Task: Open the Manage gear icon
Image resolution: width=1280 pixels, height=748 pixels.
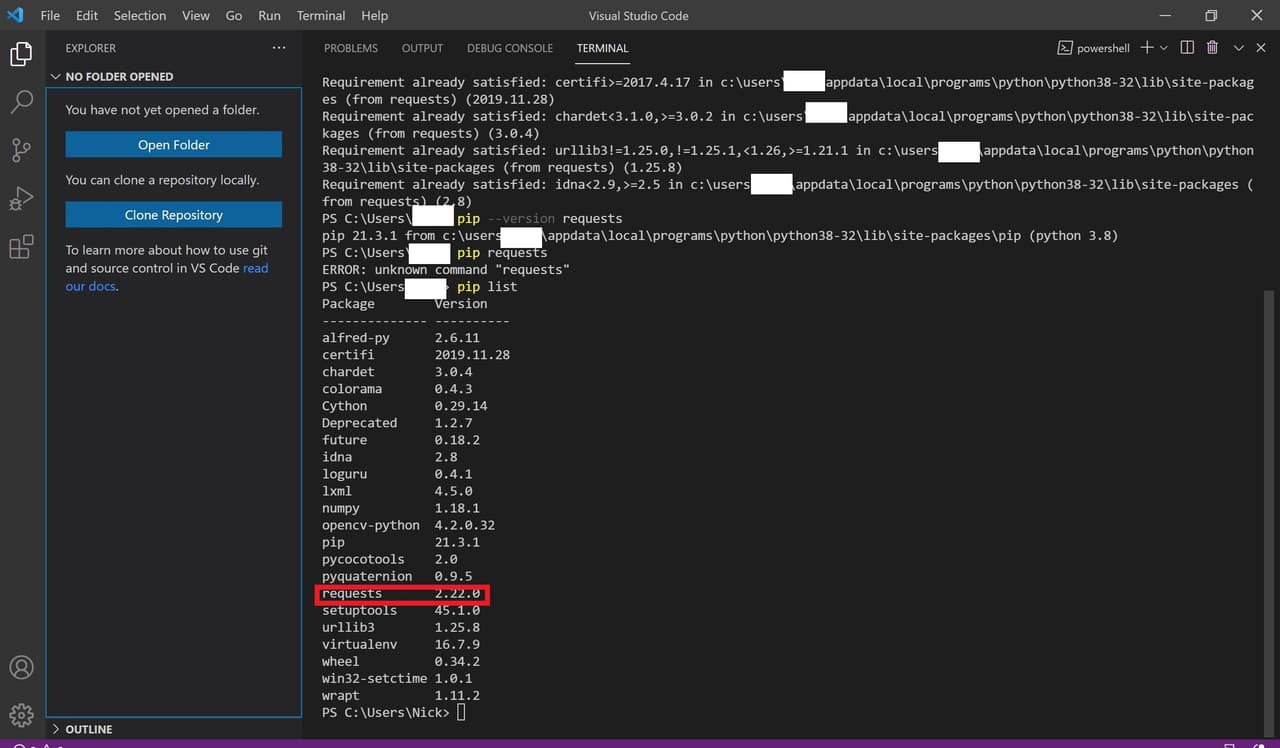Action: 21,715
